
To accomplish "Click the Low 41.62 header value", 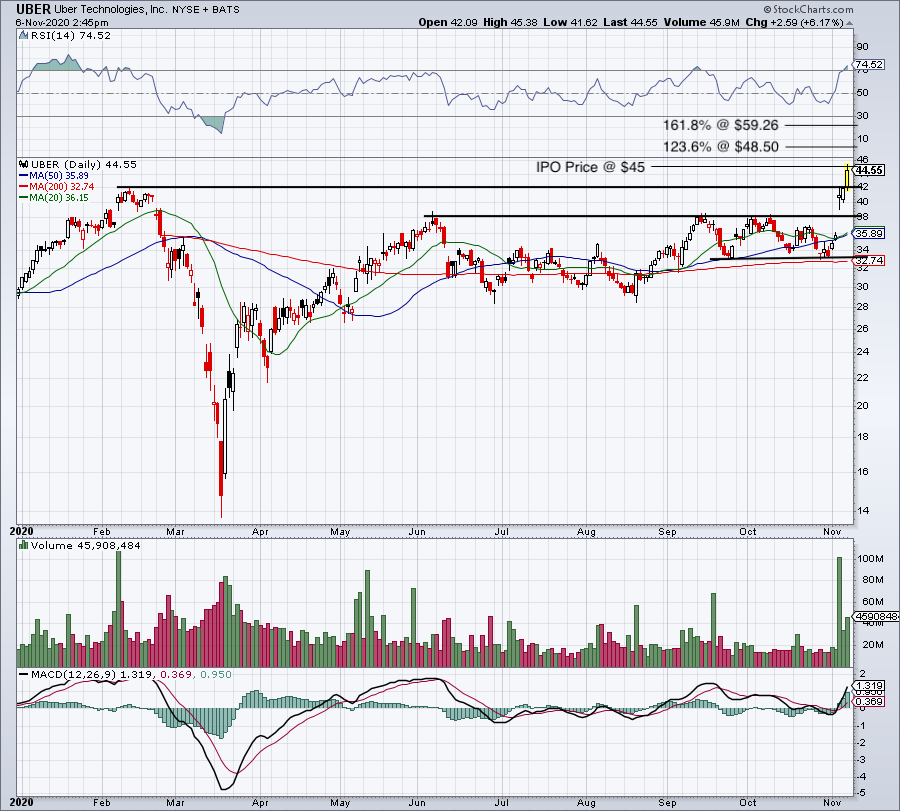I will [x=571, y=22].
